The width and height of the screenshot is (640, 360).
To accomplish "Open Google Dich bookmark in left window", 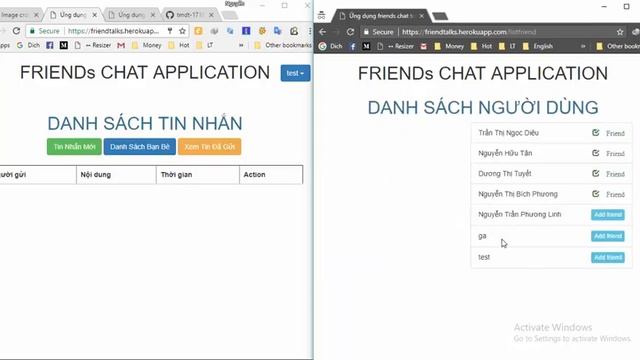I will [x=28, y=45].
